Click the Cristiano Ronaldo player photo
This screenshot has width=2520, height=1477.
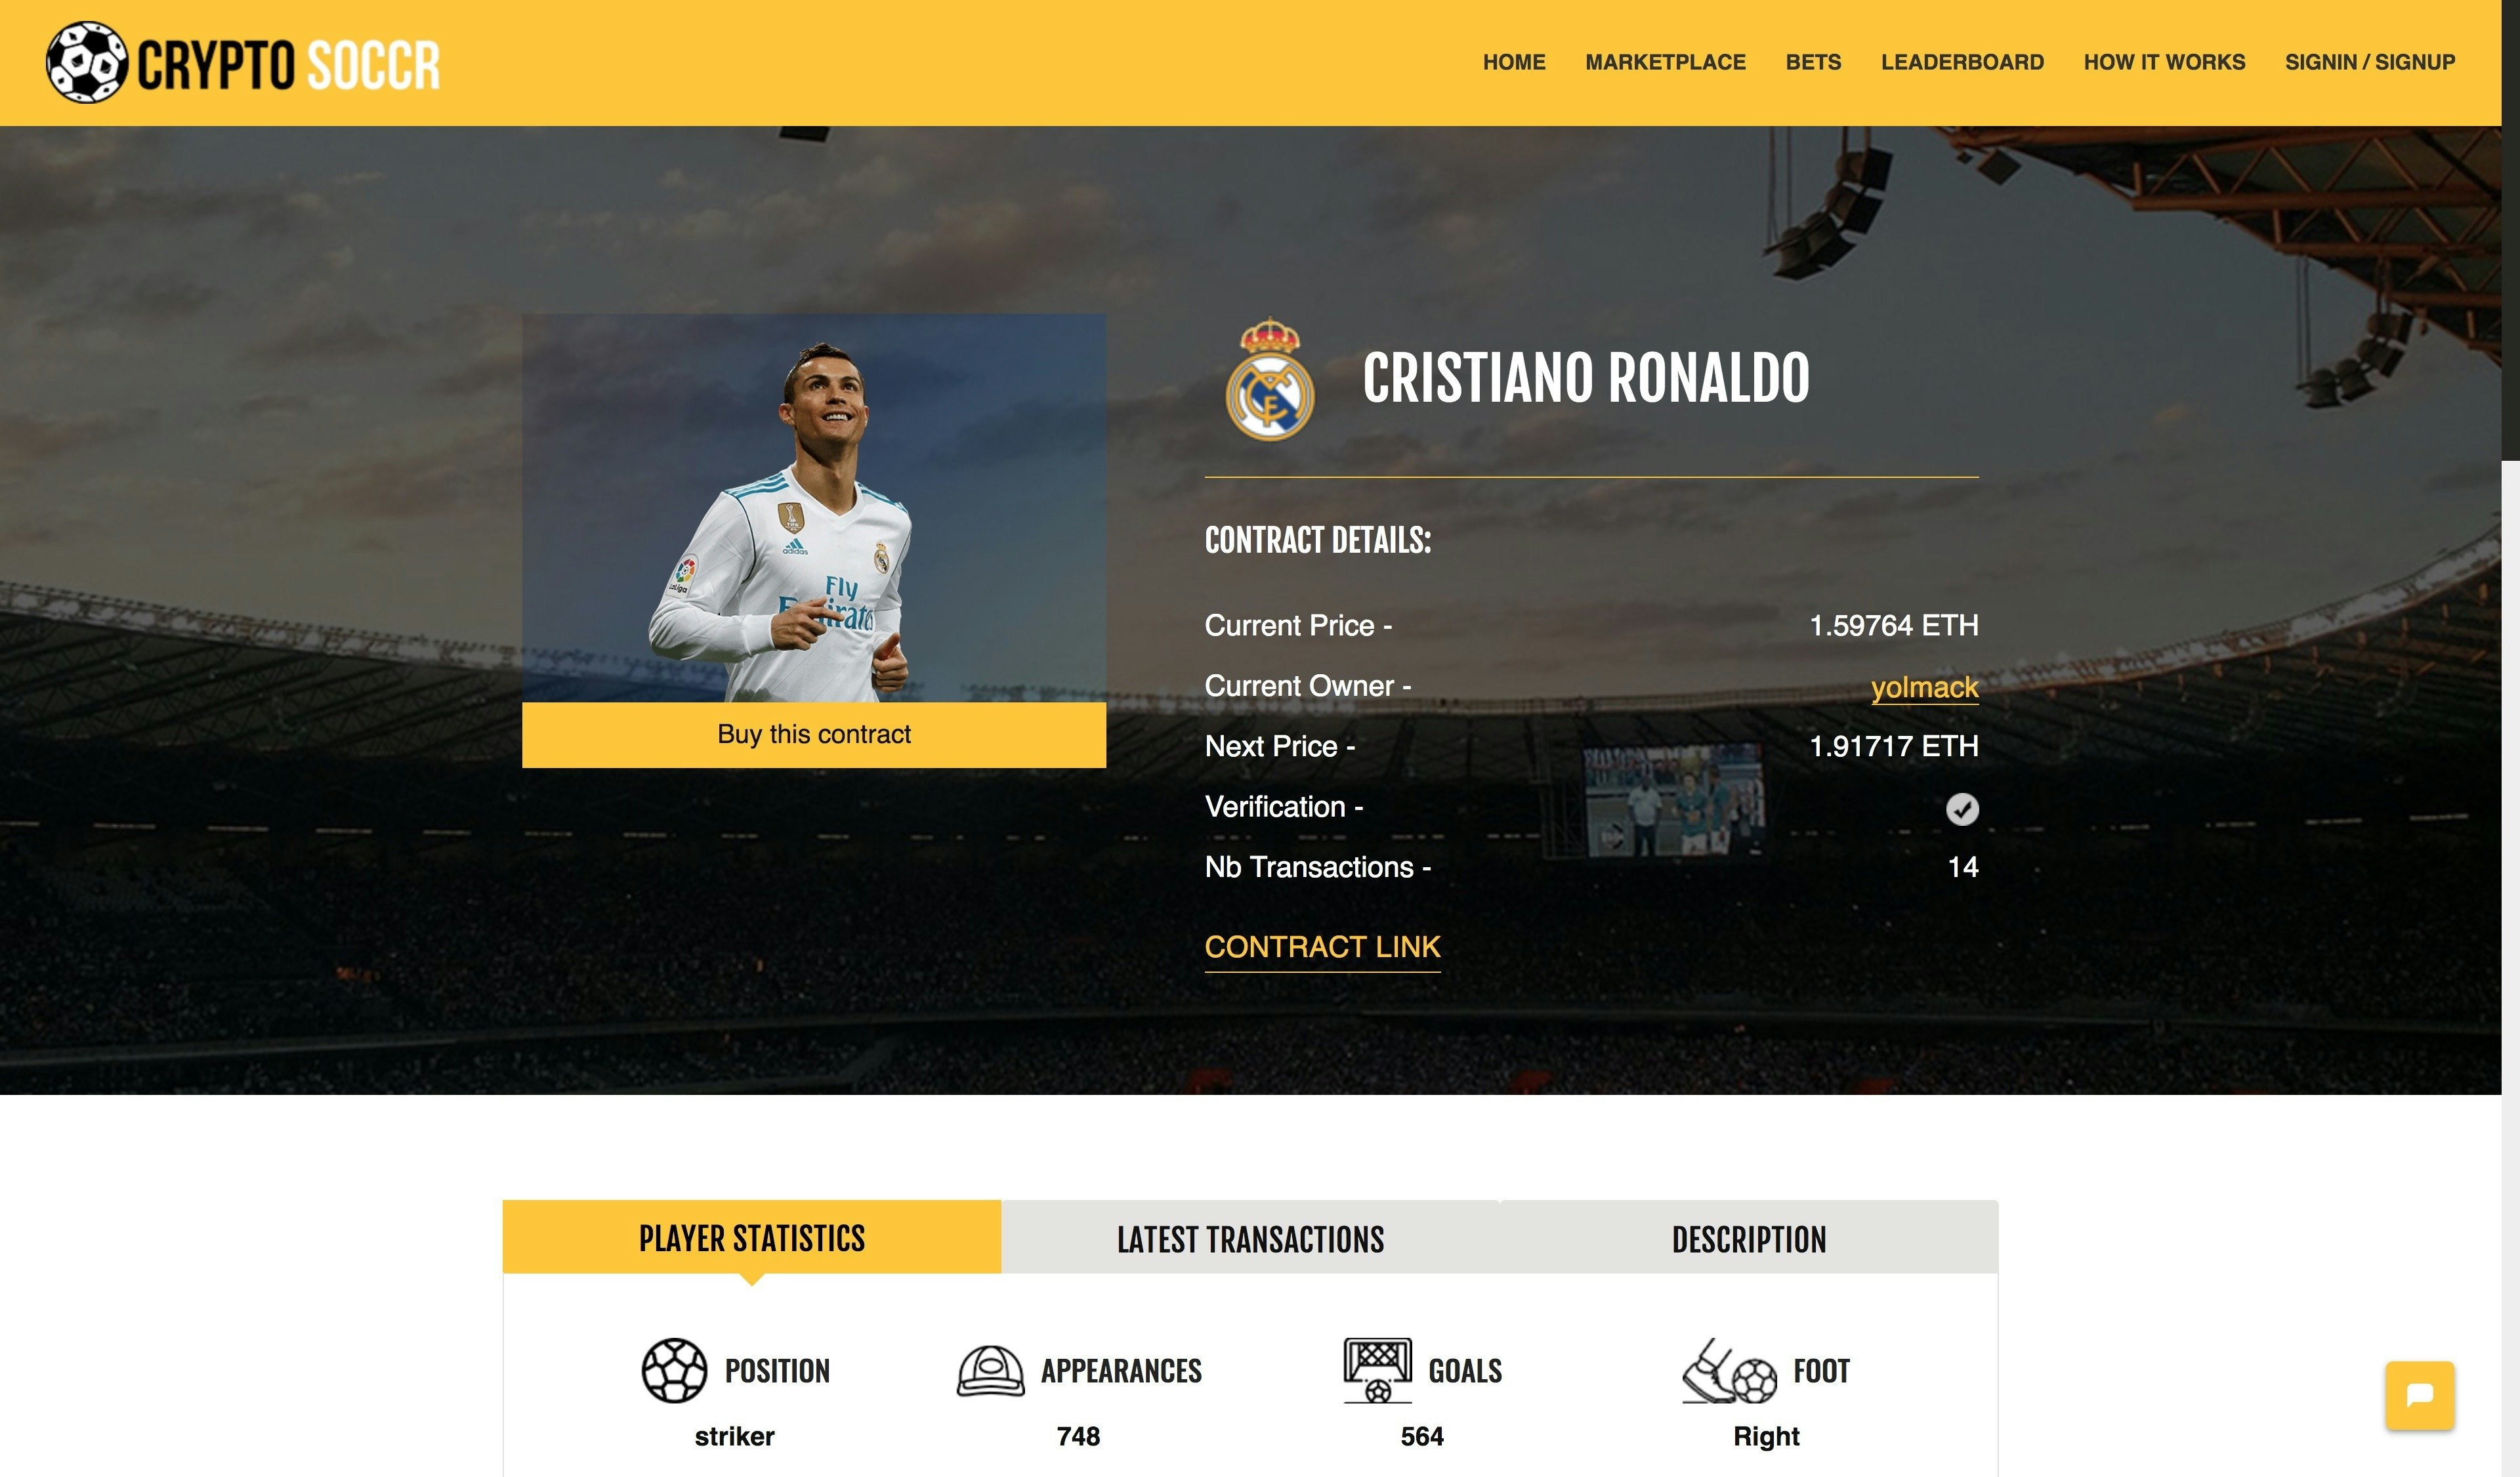point(813,508)
